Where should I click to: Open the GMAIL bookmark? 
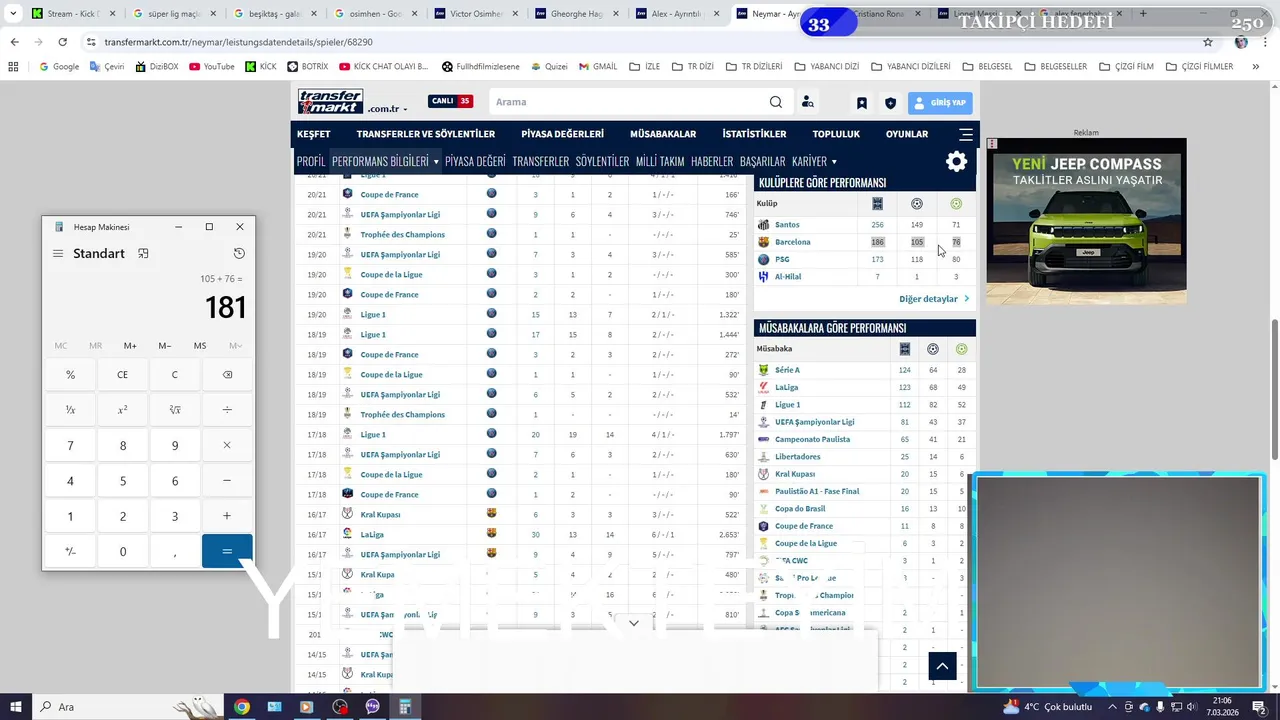598,67
